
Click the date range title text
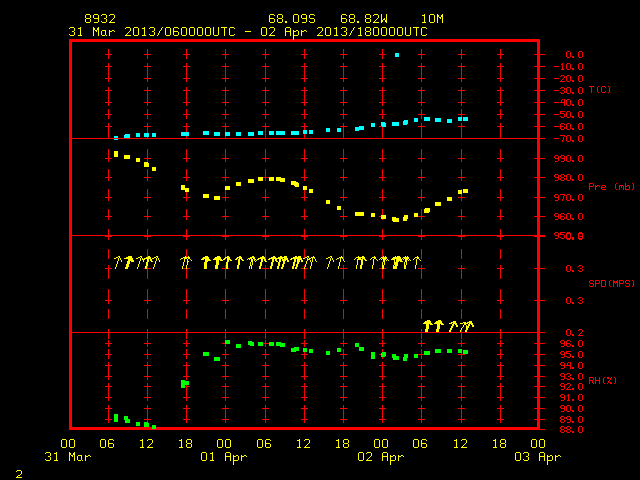[x=248, y=32]
